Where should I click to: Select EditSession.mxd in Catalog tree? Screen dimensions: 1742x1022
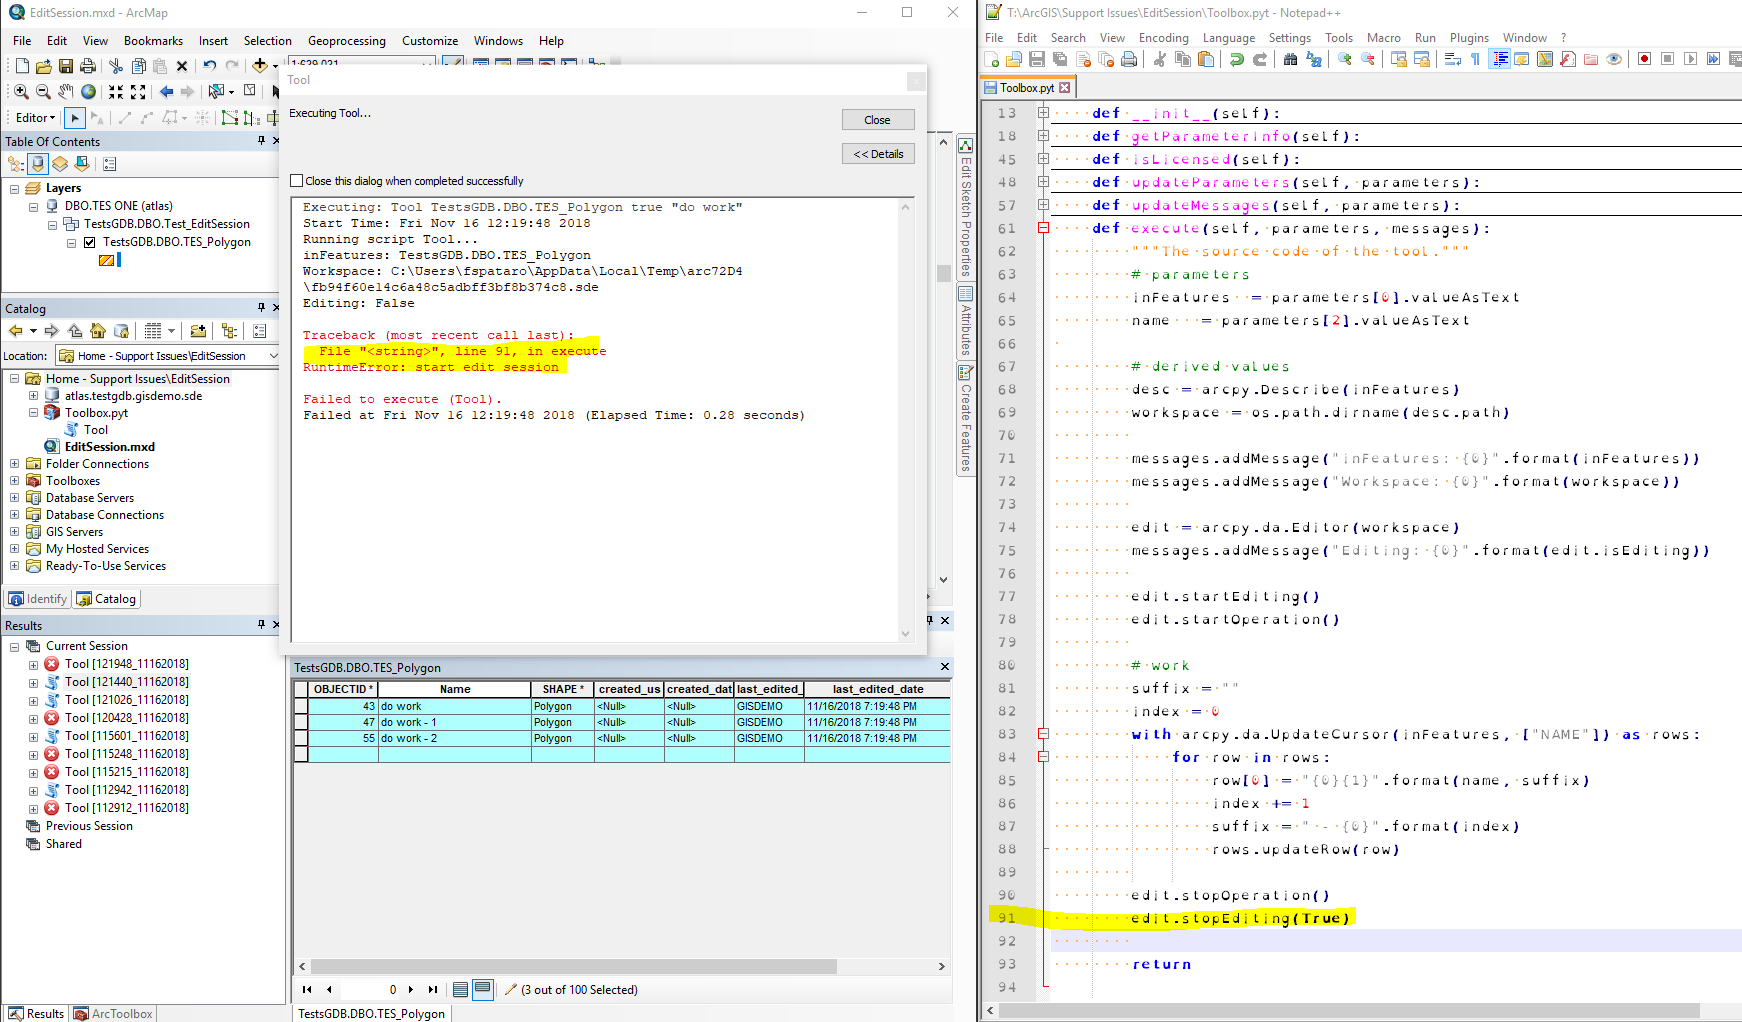click(x=109, y=447)
